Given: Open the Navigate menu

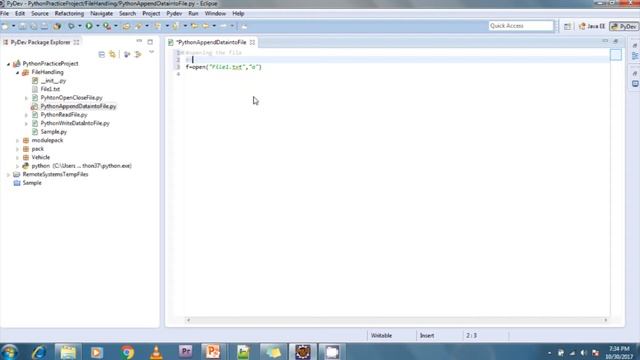Looking at the screenshot, I should pos(102,13).
